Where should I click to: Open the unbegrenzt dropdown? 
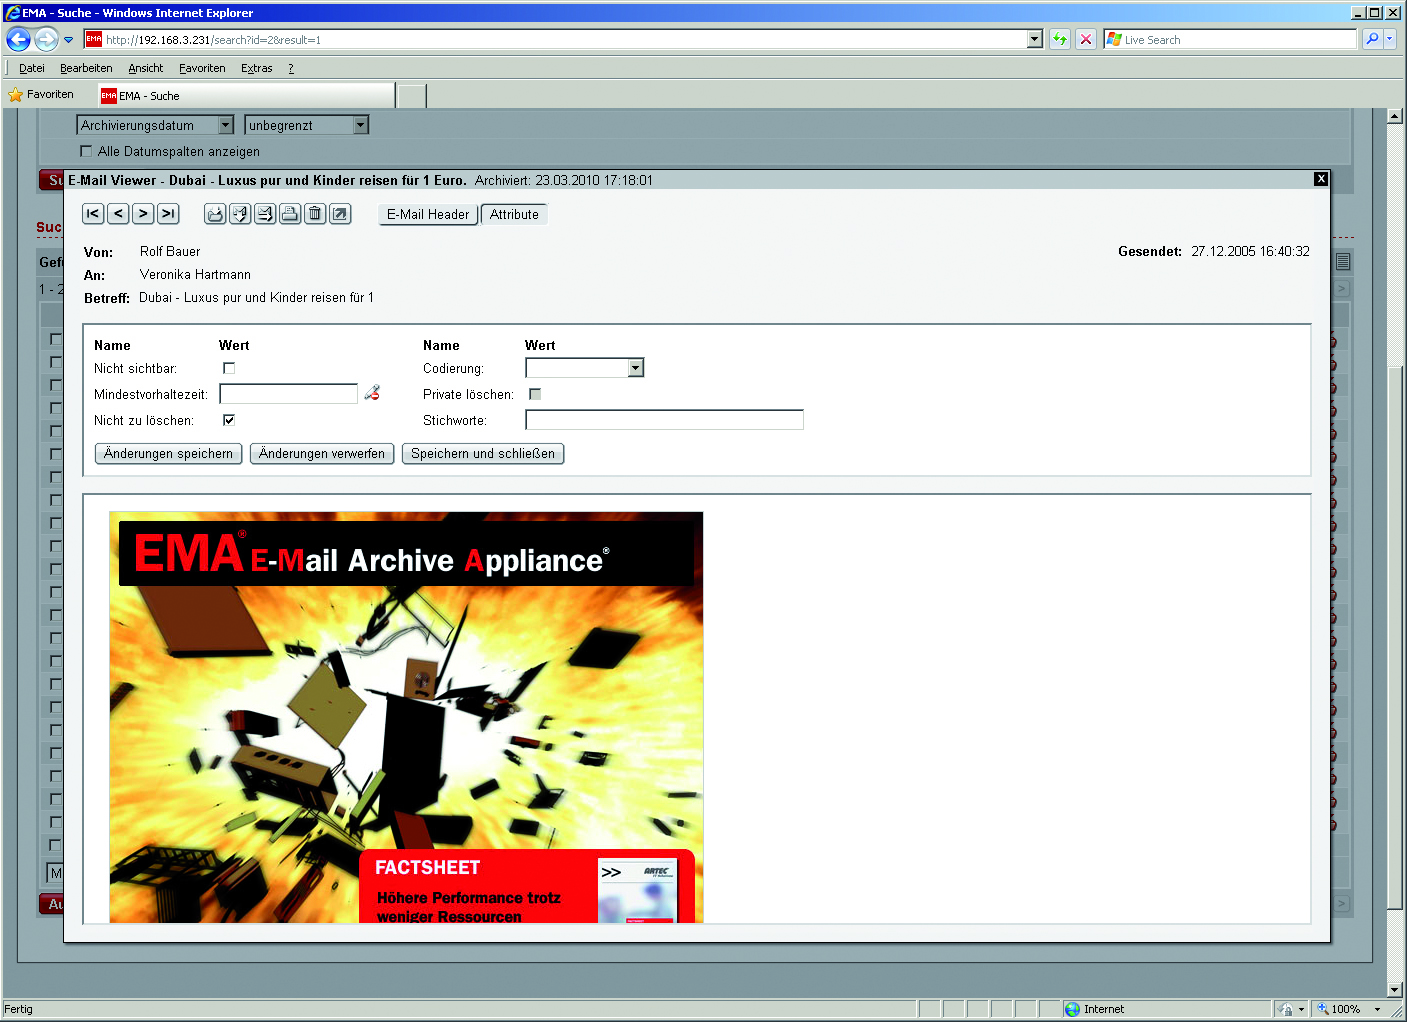361,125
